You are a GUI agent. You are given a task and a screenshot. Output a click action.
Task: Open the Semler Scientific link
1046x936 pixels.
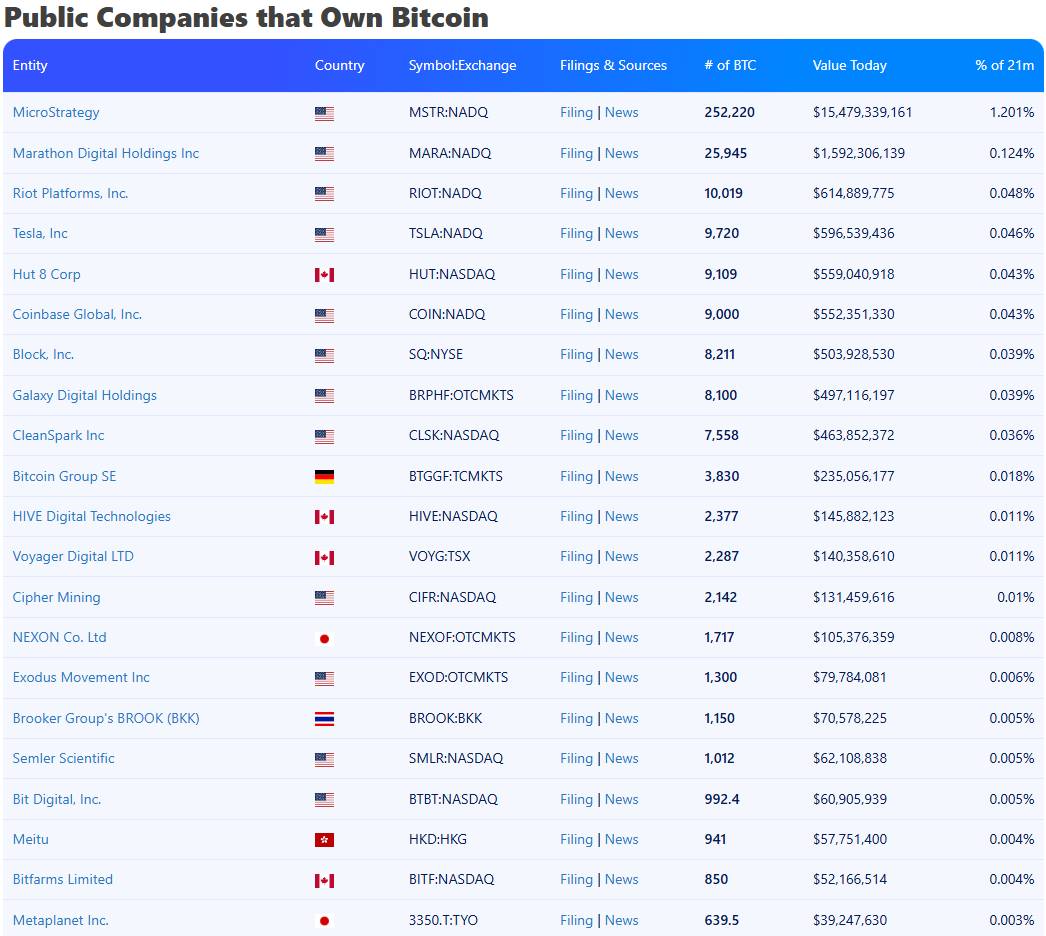point(63,758)
